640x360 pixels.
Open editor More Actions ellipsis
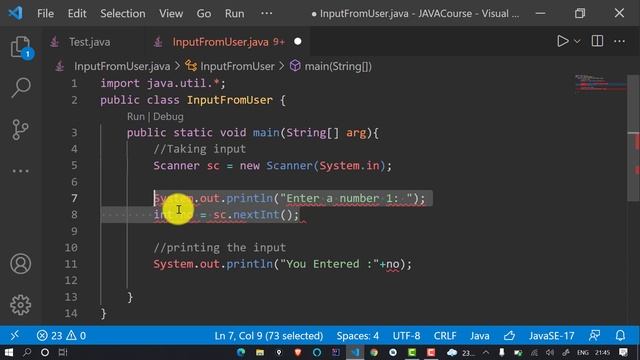click(619, 41)
